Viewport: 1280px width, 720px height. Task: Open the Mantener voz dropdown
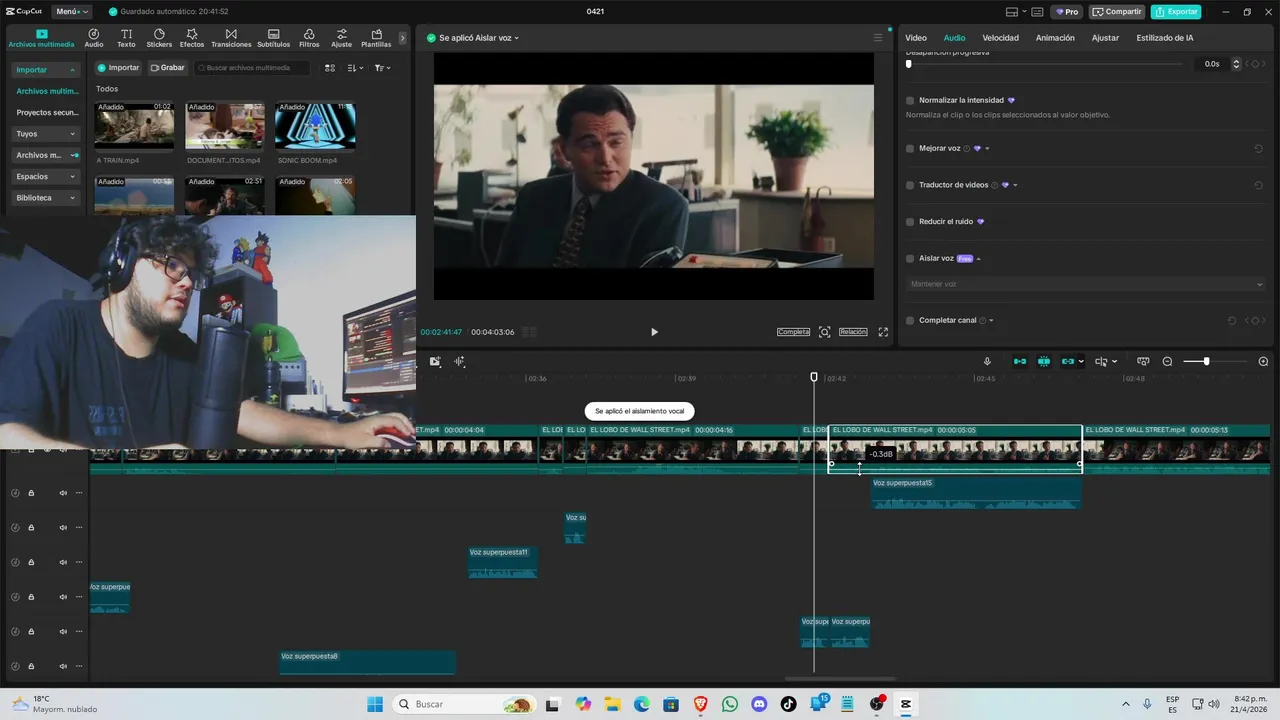1086,285
